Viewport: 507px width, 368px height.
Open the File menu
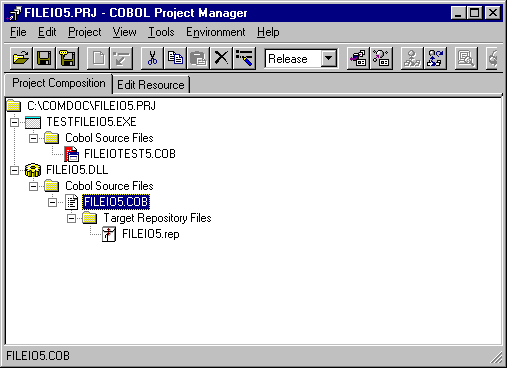[x=18, y=32]
